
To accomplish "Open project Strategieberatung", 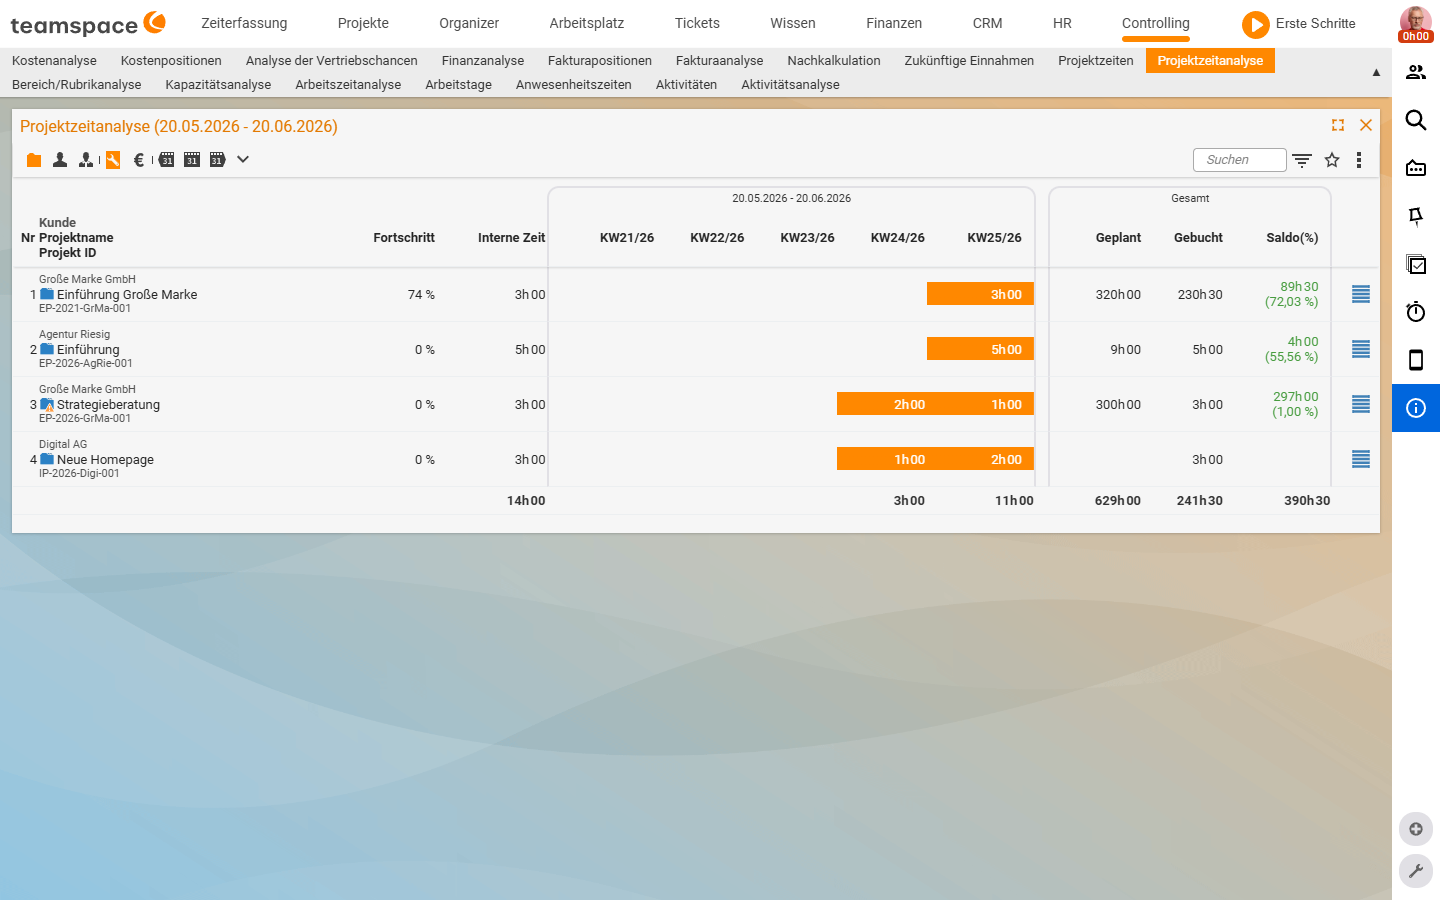I will point(108,404).
